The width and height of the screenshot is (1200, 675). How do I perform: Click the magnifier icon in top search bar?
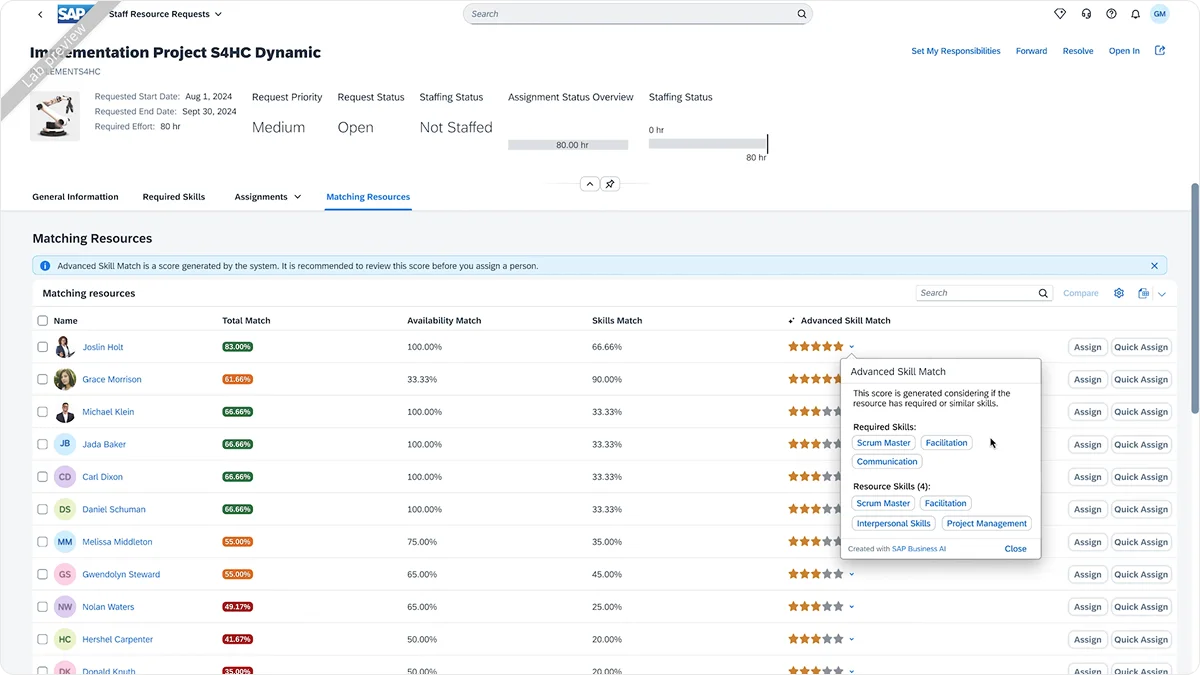coord(801,14)
